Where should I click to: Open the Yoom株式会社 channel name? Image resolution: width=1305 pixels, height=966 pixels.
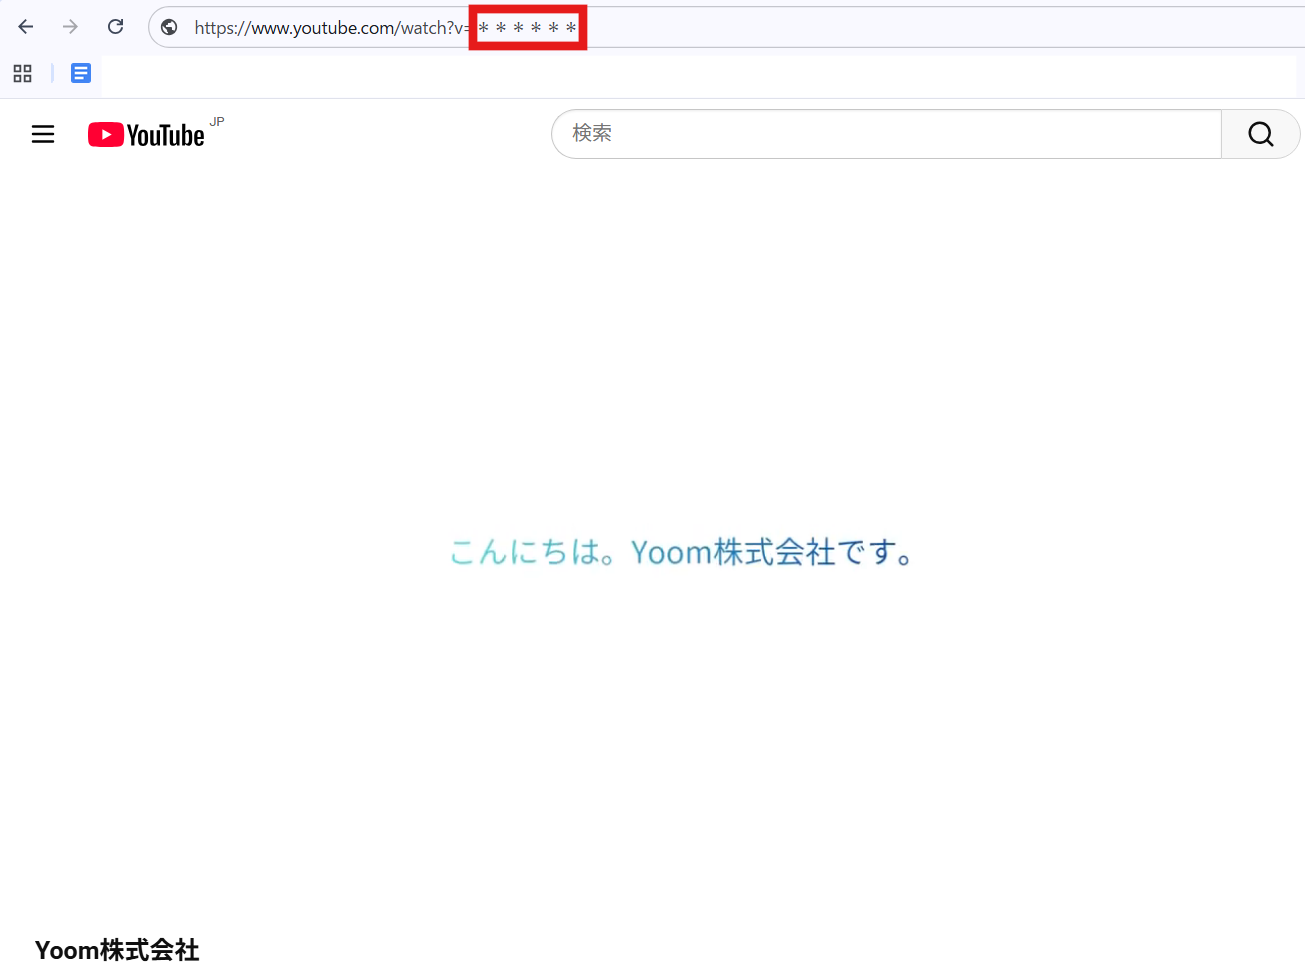coord(117,950)
